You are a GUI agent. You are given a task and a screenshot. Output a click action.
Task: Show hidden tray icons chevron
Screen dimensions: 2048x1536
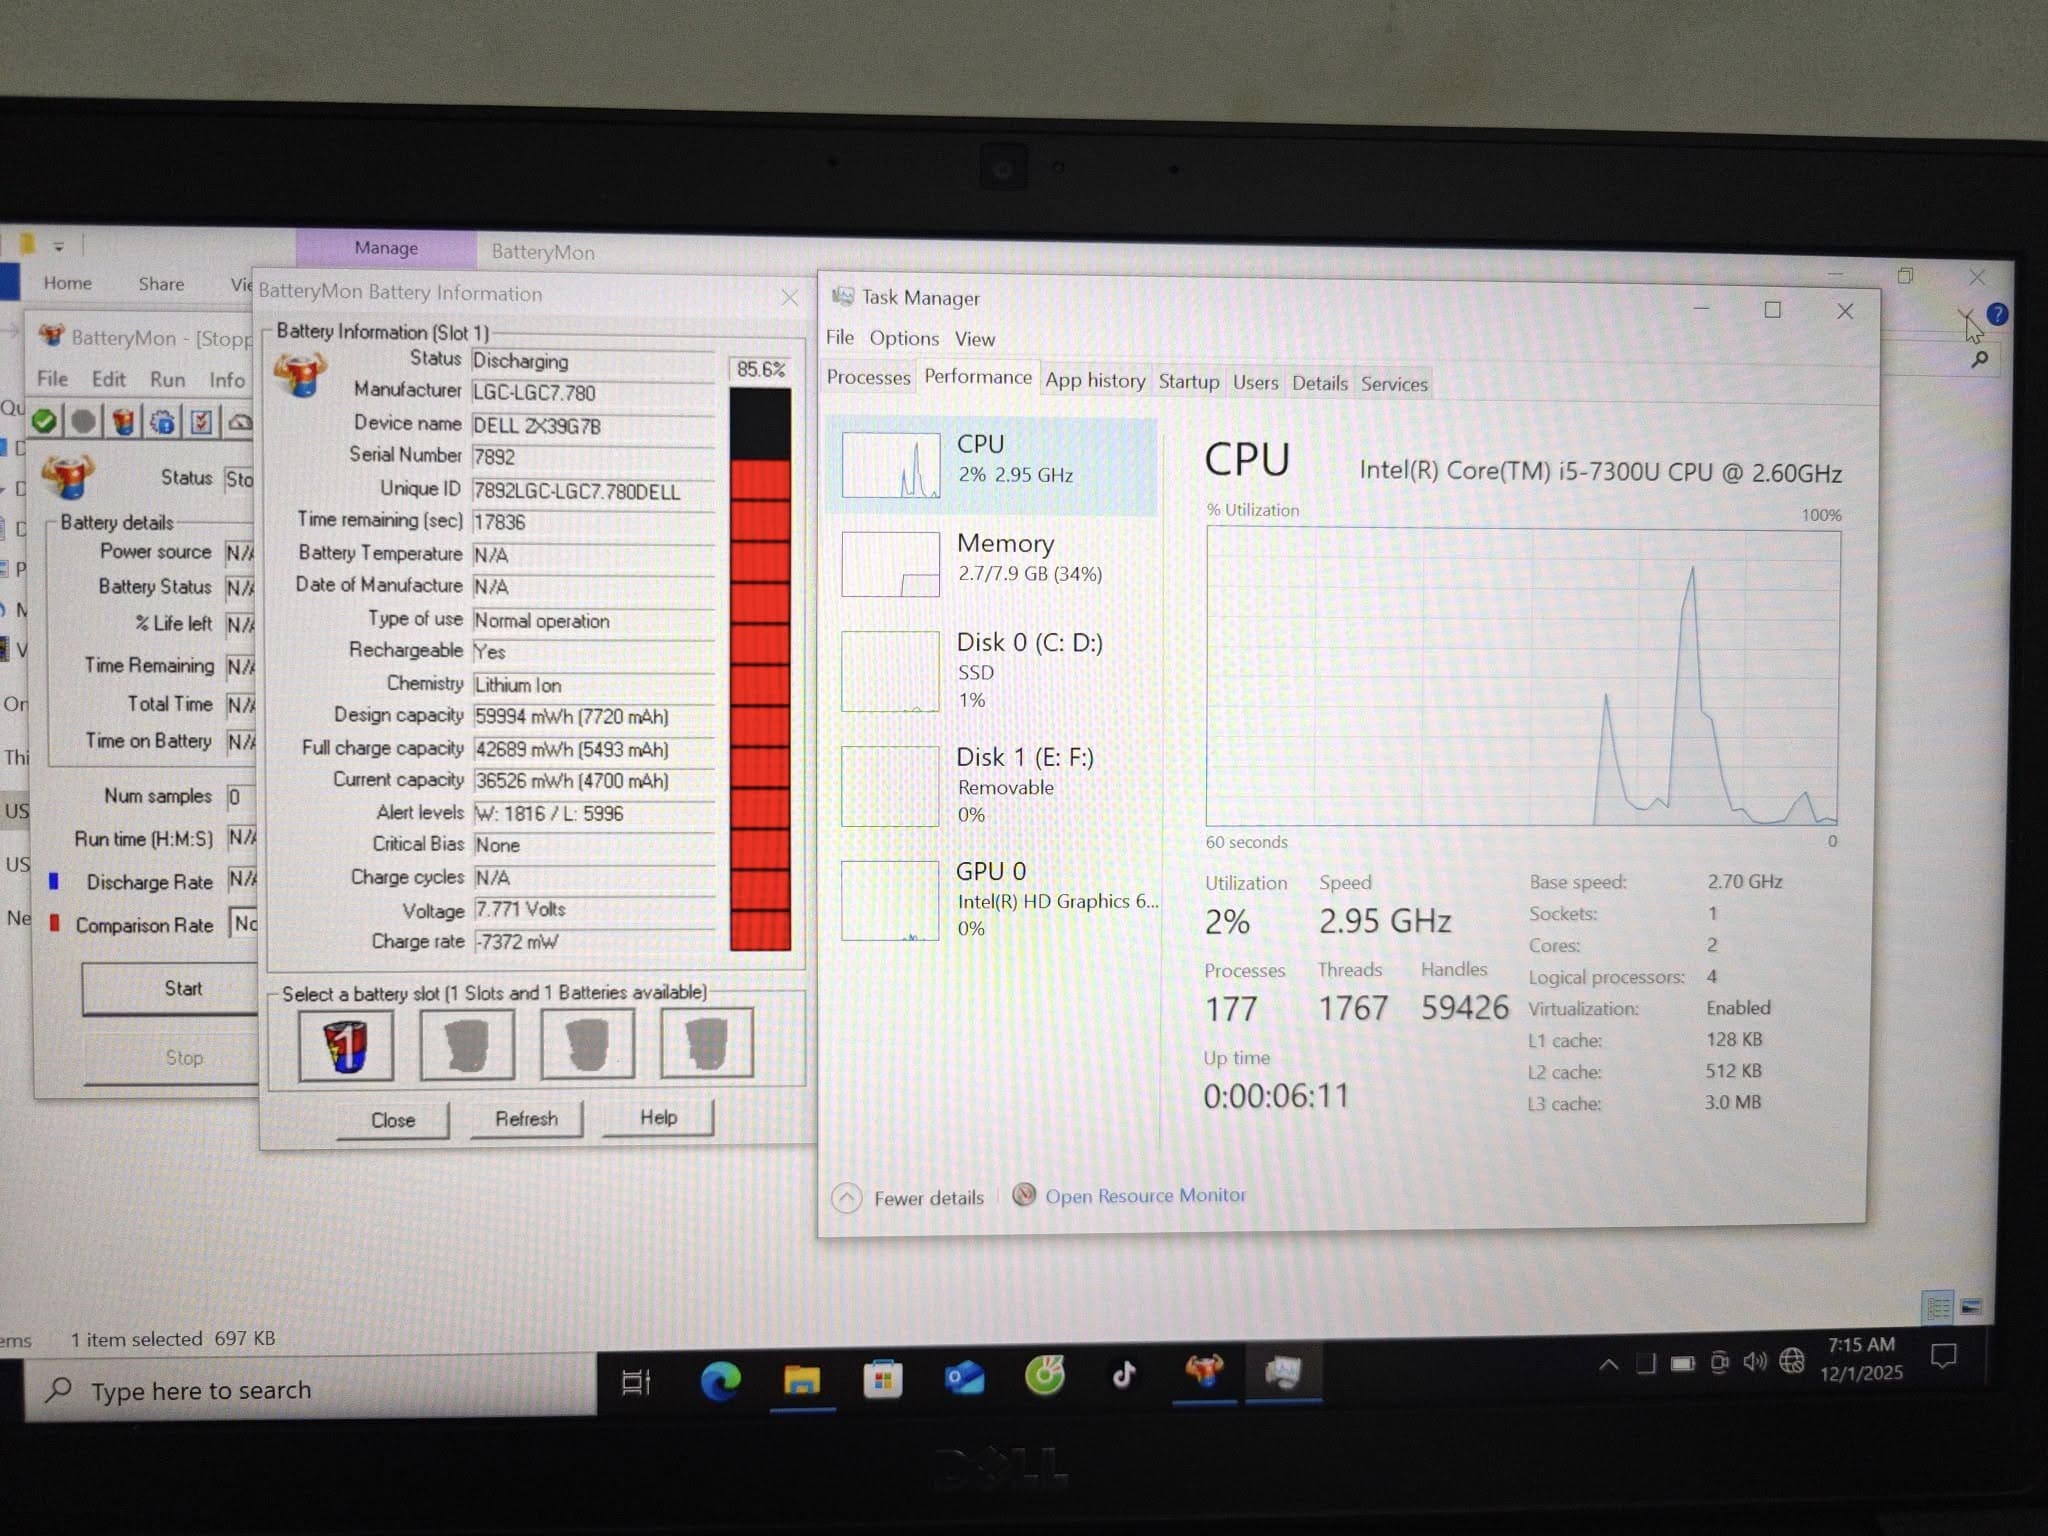(1609, 1364)
